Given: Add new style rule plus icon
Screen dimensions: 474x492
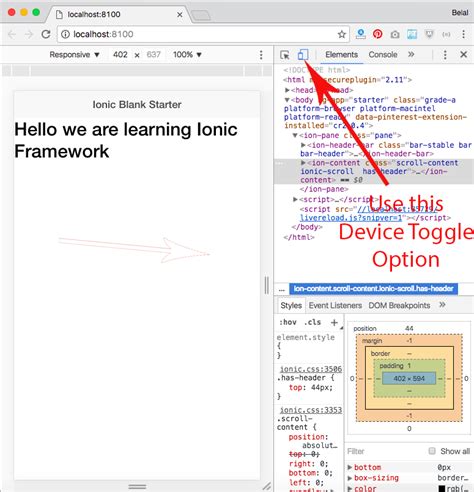Looking at the screenshot, I should click(334, 322).
